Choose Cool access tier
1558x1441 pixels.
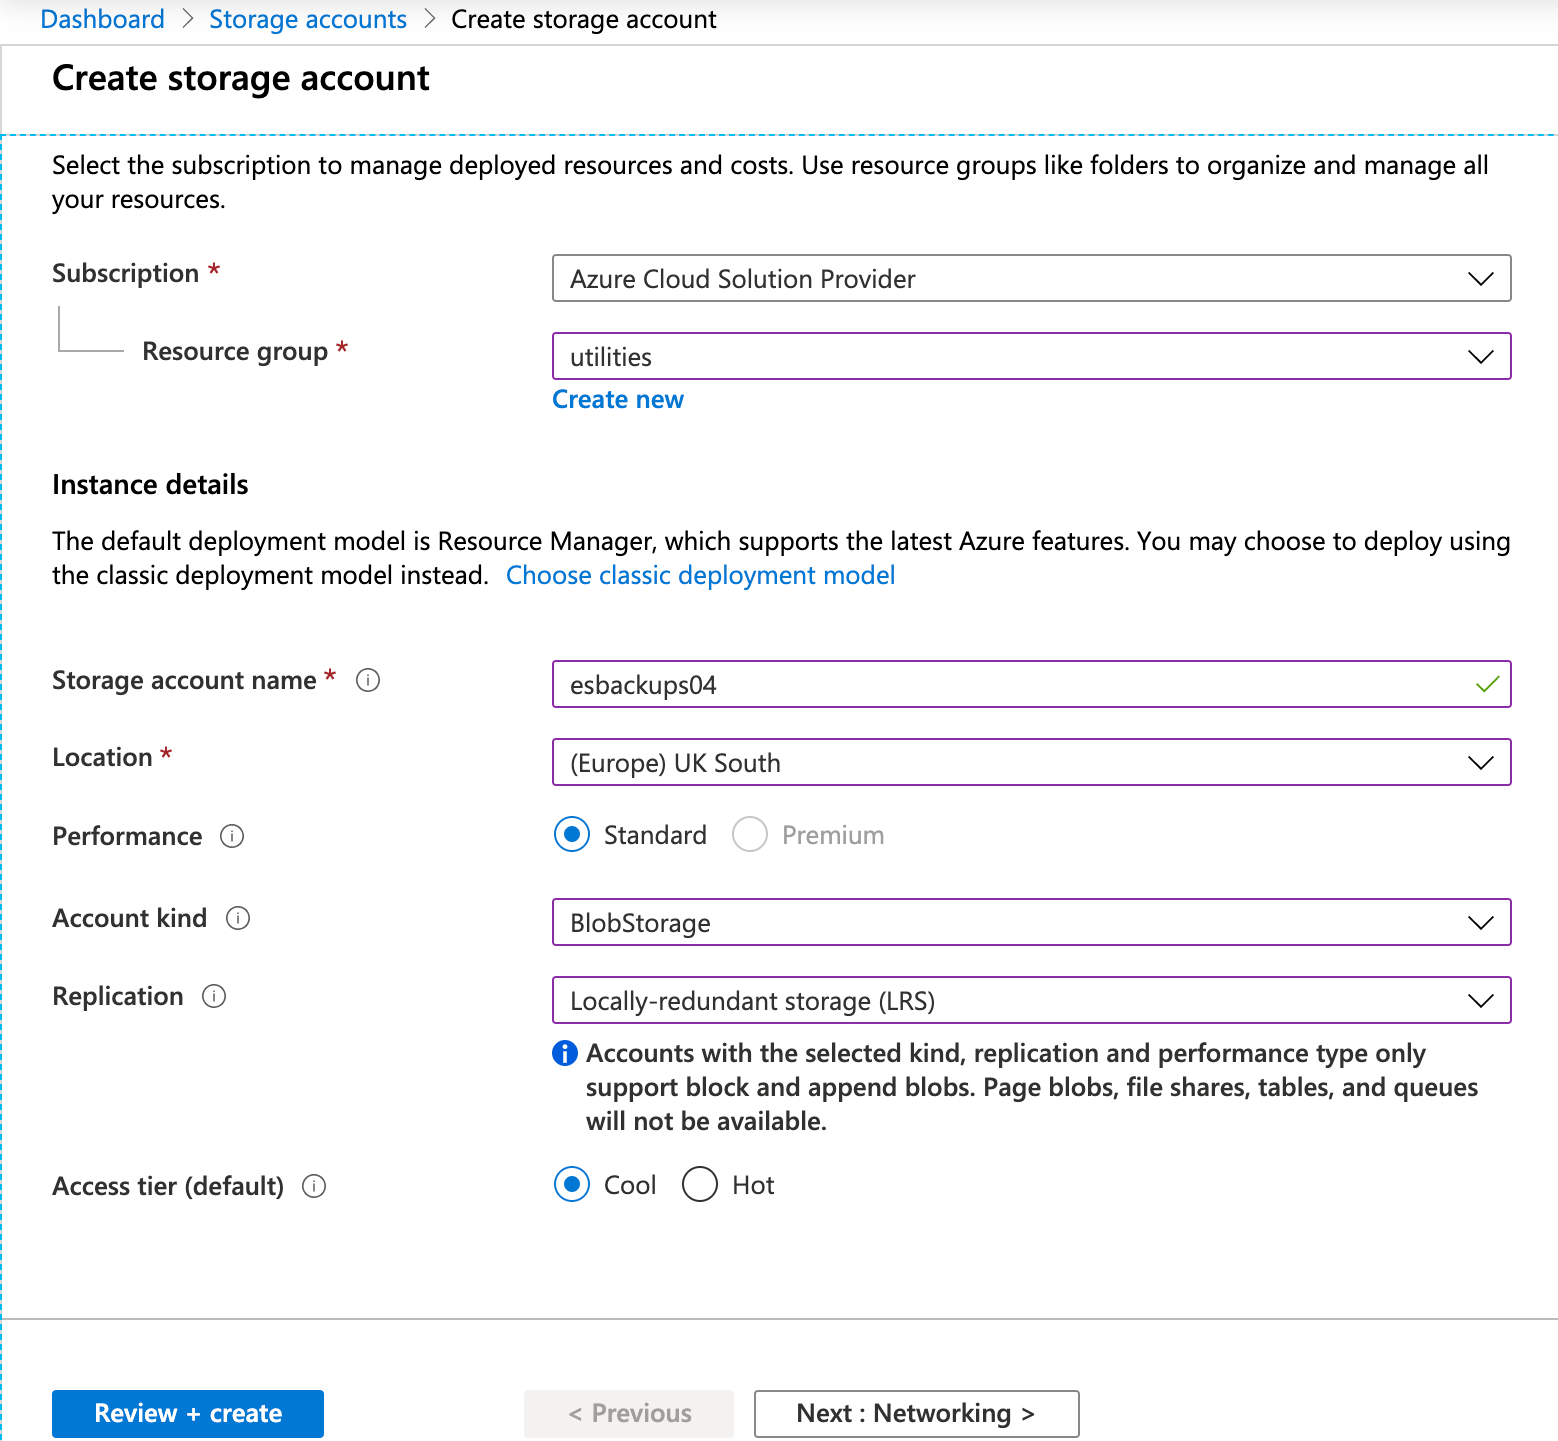tap(572, 1184)
